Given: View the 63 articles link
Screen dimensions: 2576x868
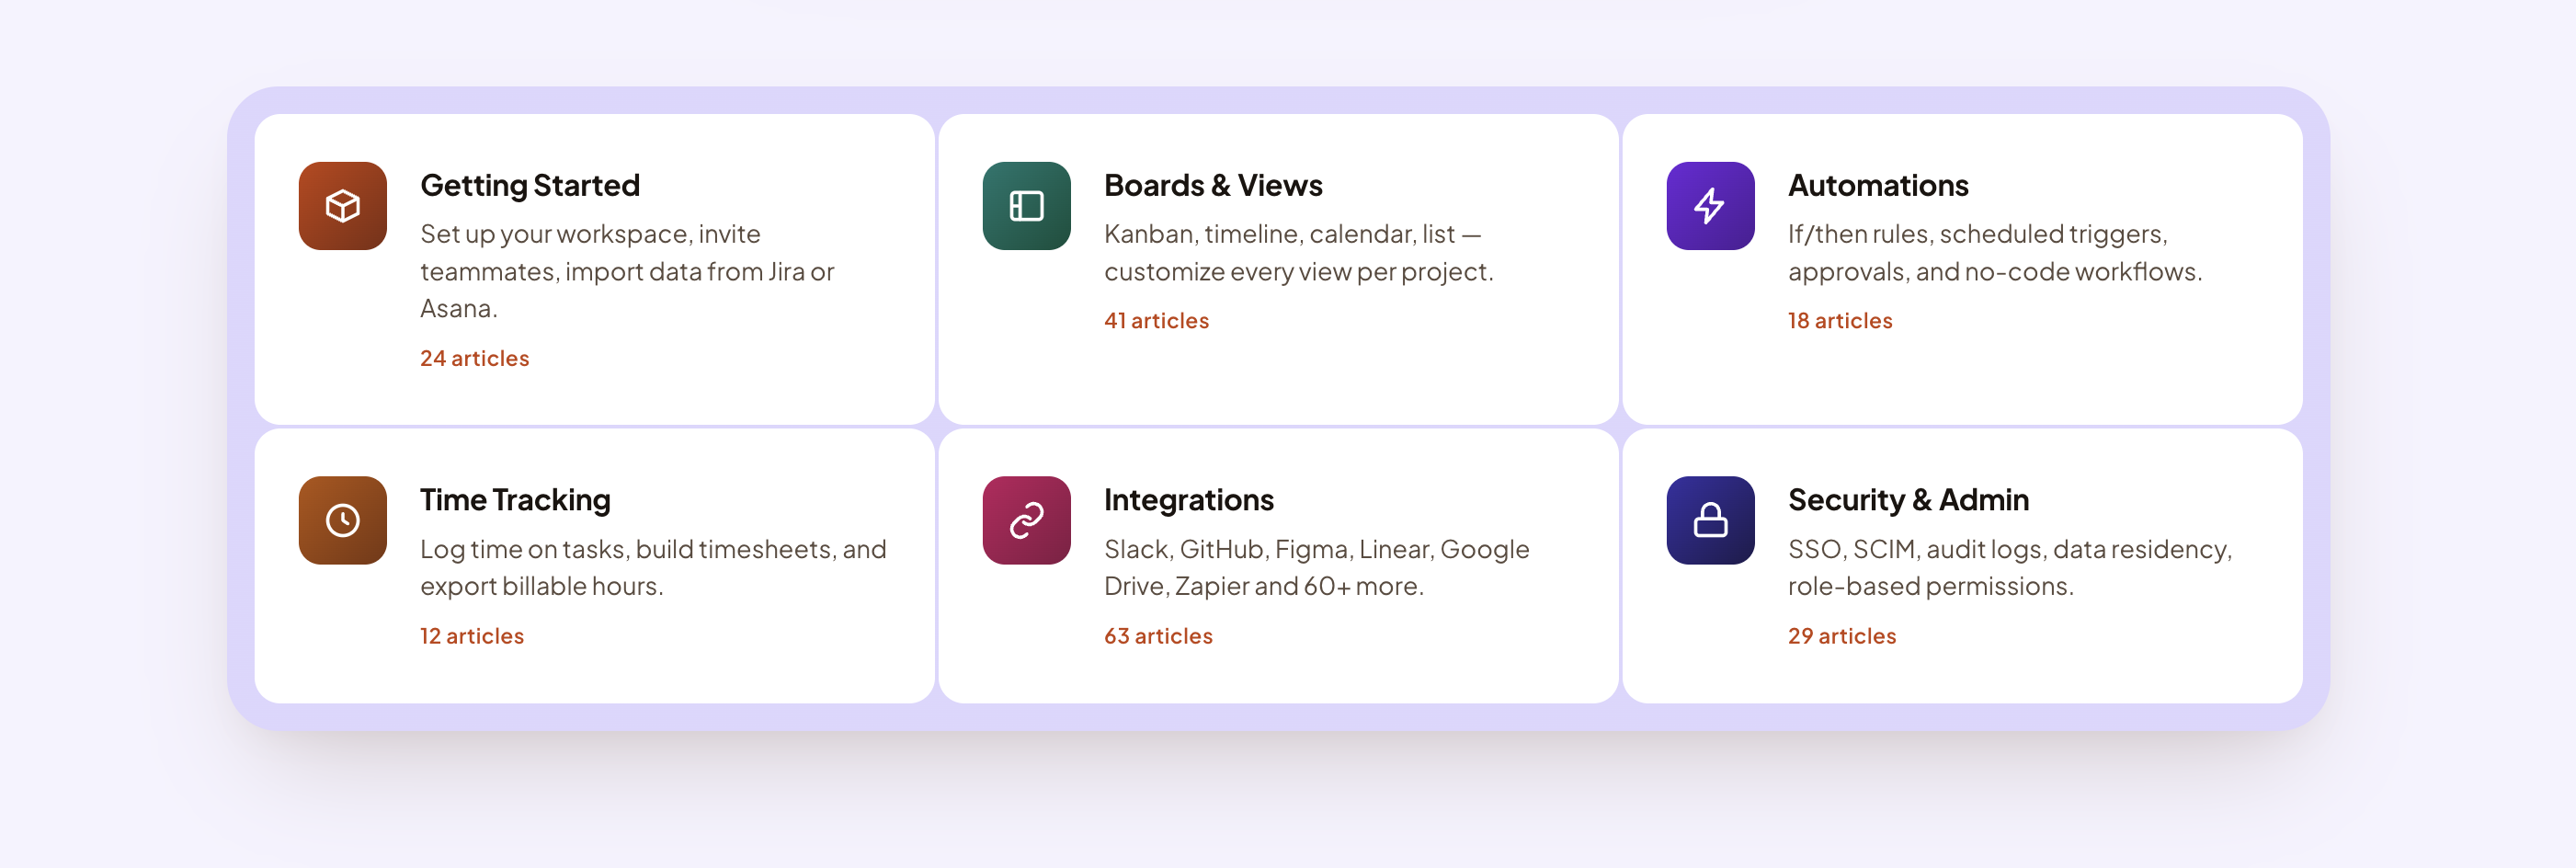Looking at the screenshot, I should 1158,636.
